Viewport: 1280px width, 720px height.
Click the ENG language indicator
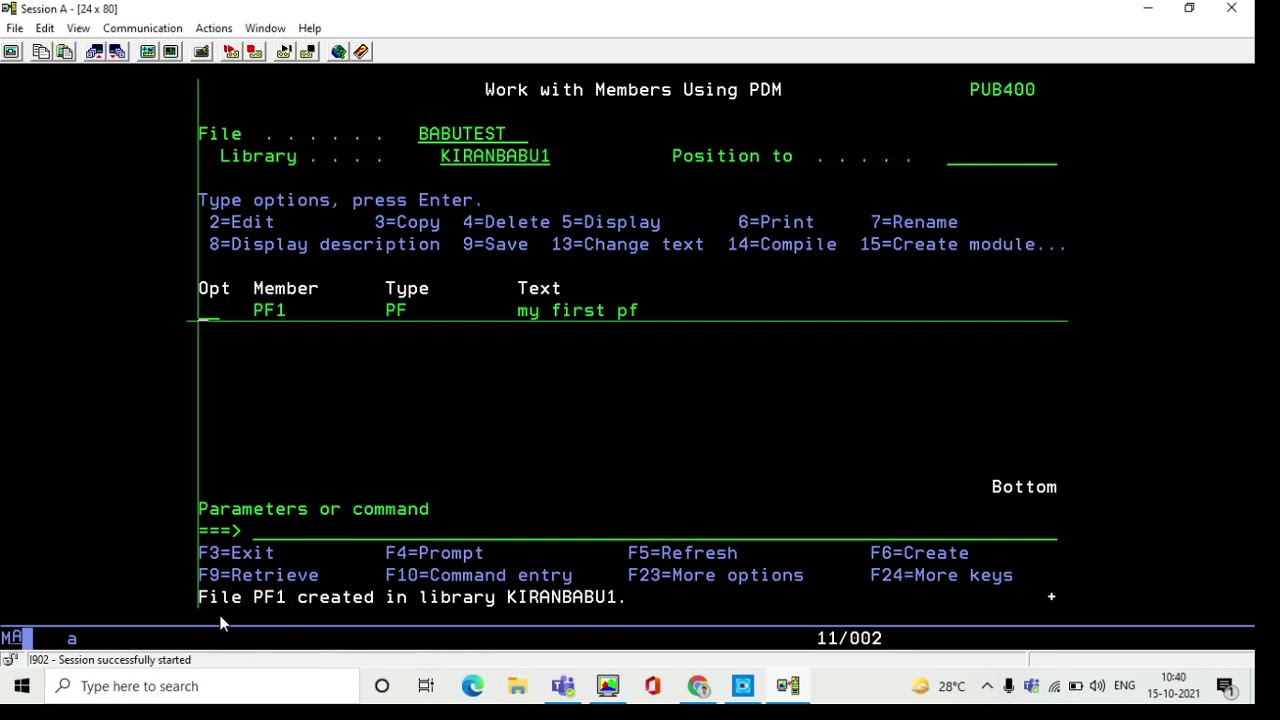(1125, 686)
